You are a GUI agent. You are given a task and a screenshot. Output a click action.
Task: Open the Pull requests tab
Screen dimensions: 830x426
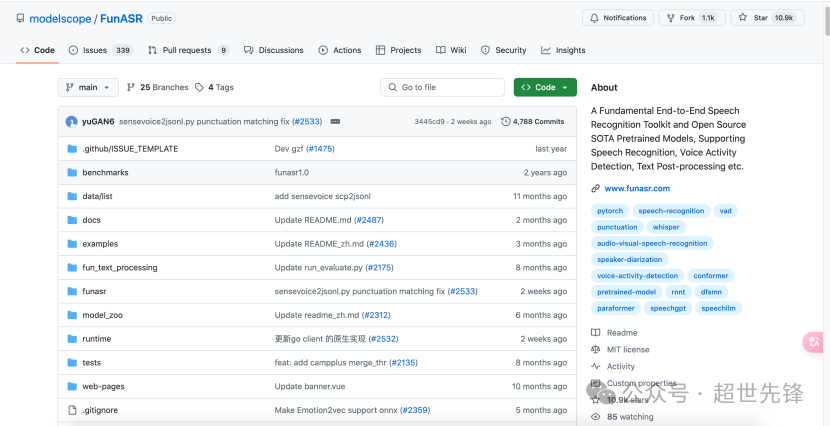pos(188,50)
